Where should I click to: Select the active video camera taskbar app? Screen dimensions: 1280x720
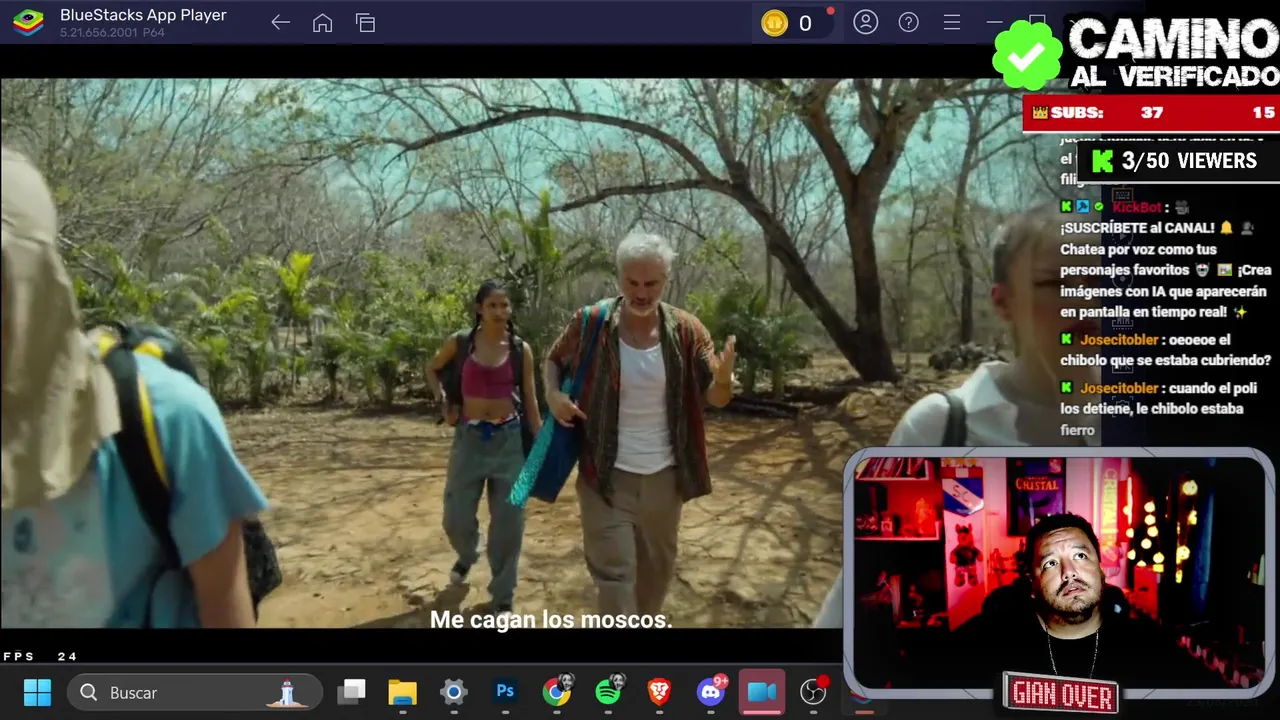click(x=762, y=692)
